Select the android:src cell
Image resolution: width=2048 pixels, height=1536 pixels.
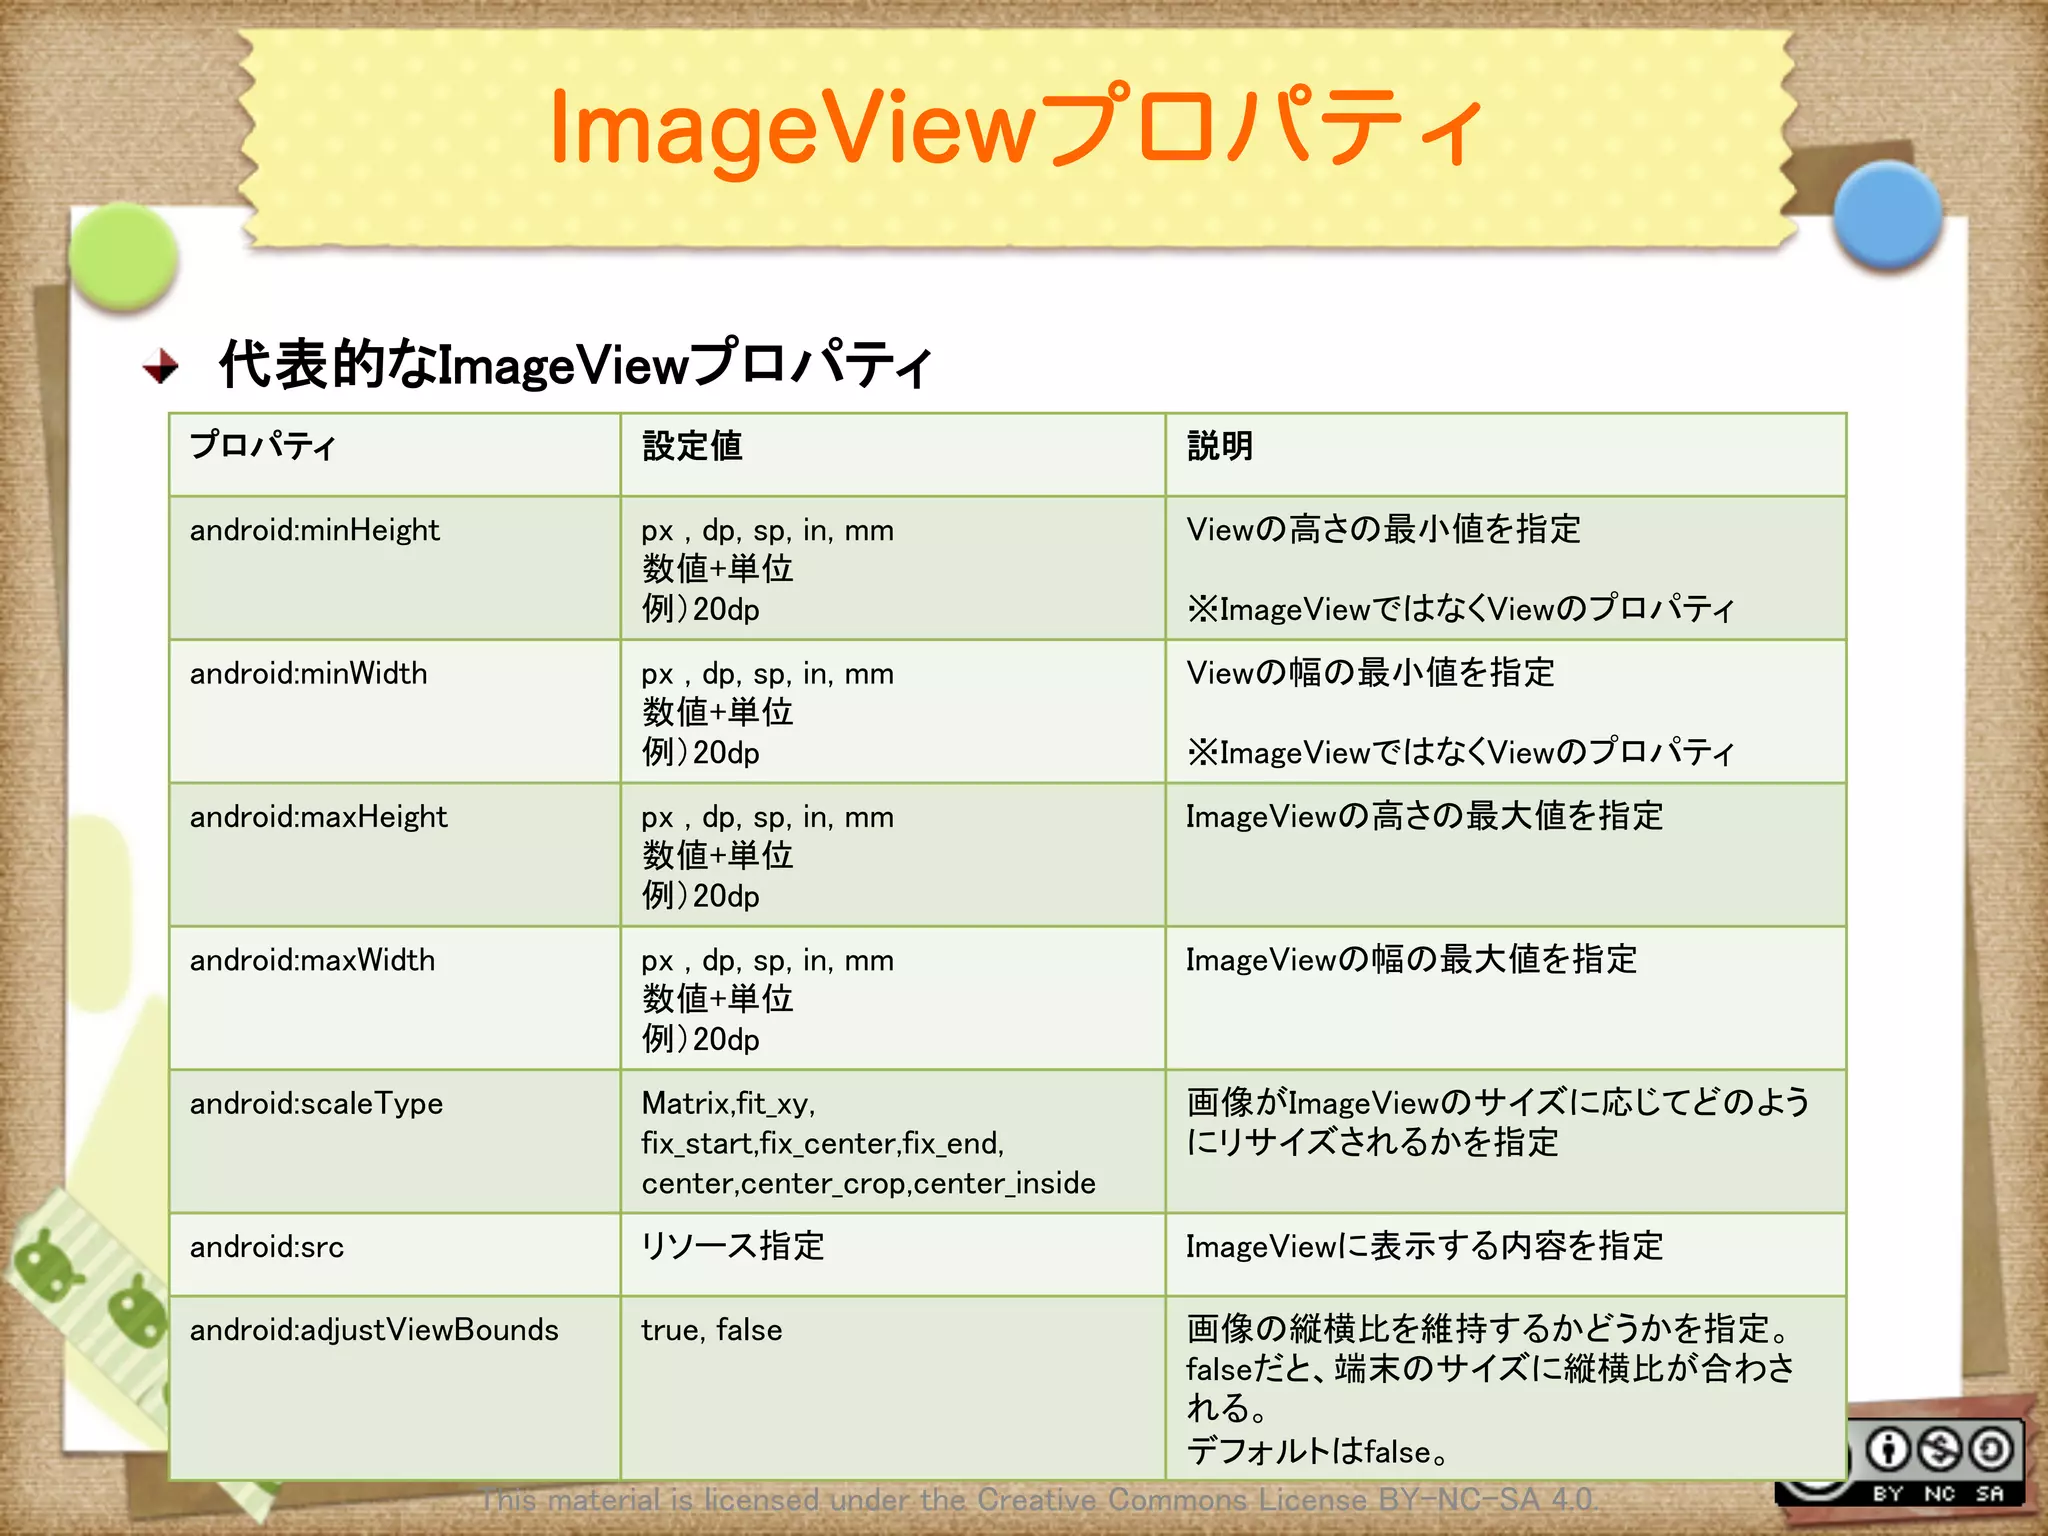point(395,1254)
